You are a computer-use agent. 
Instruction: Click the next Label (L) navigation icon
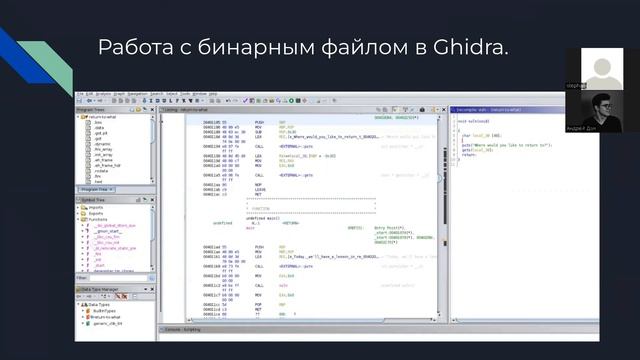[171, 100]
